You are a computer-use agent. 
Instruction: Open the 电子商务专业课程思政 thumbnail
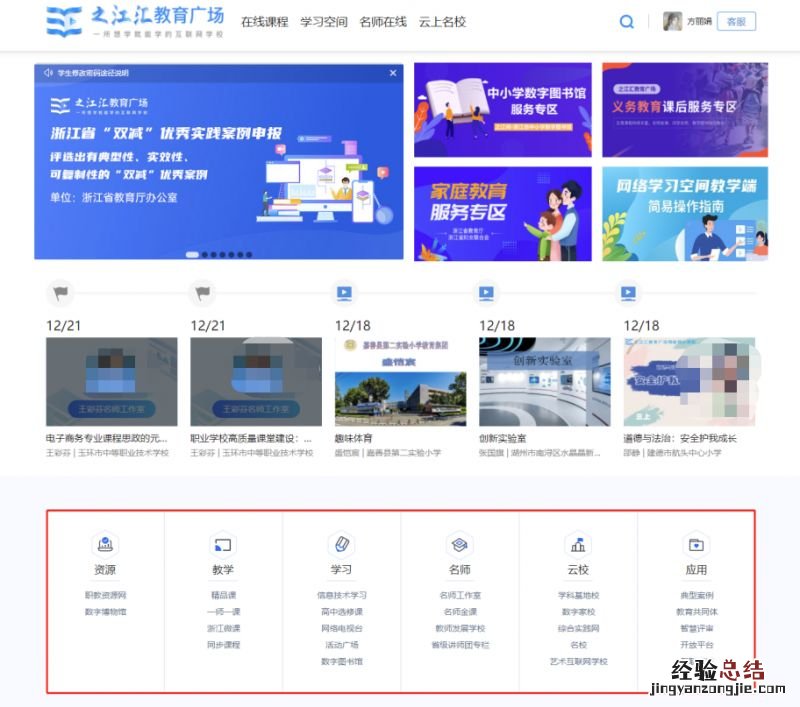112,382
